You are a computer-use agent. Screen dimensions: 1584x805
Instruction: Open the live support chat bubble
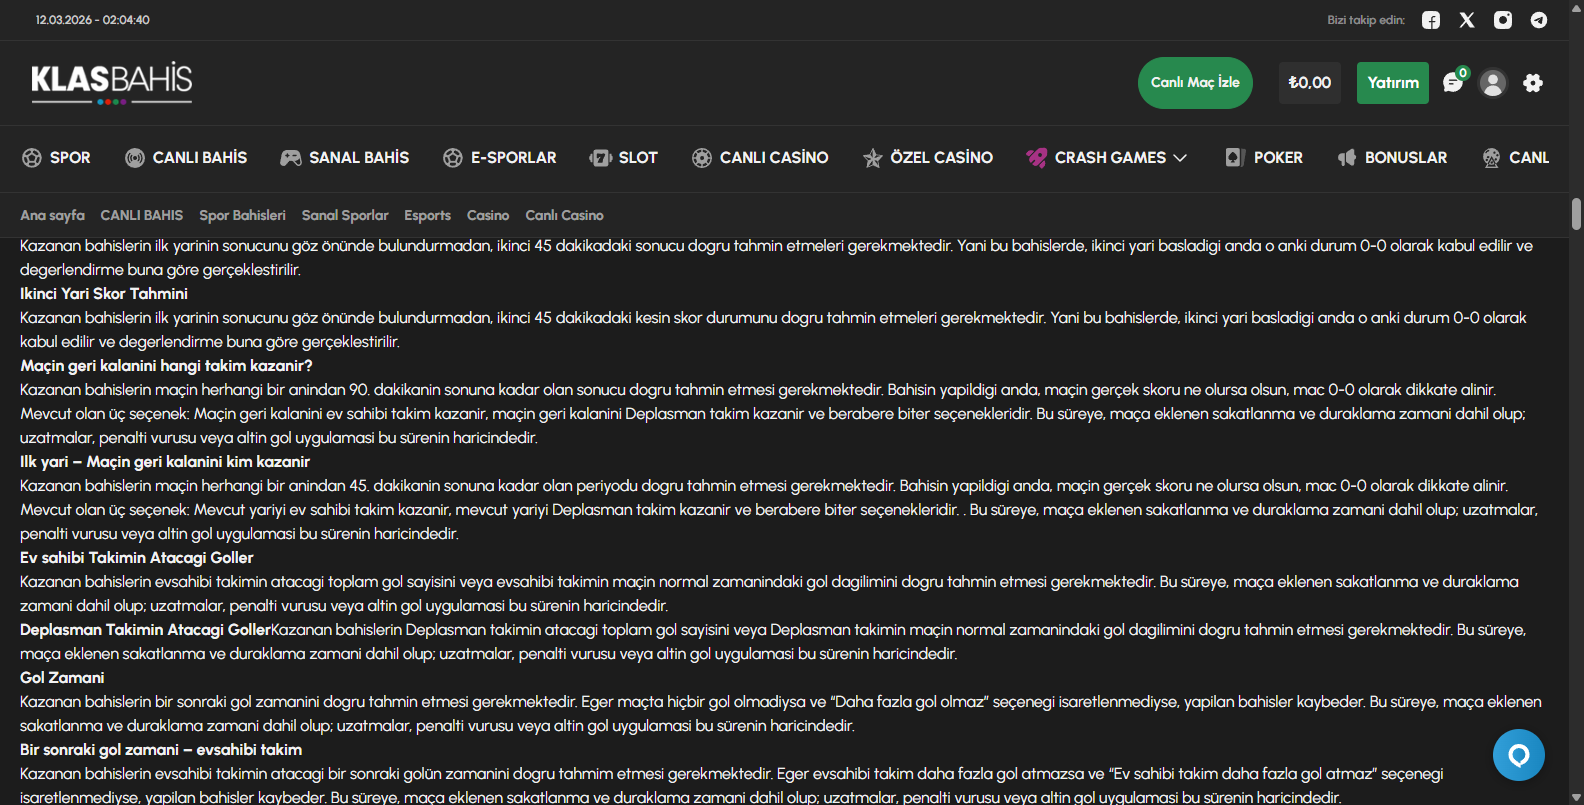(1518, 755)
